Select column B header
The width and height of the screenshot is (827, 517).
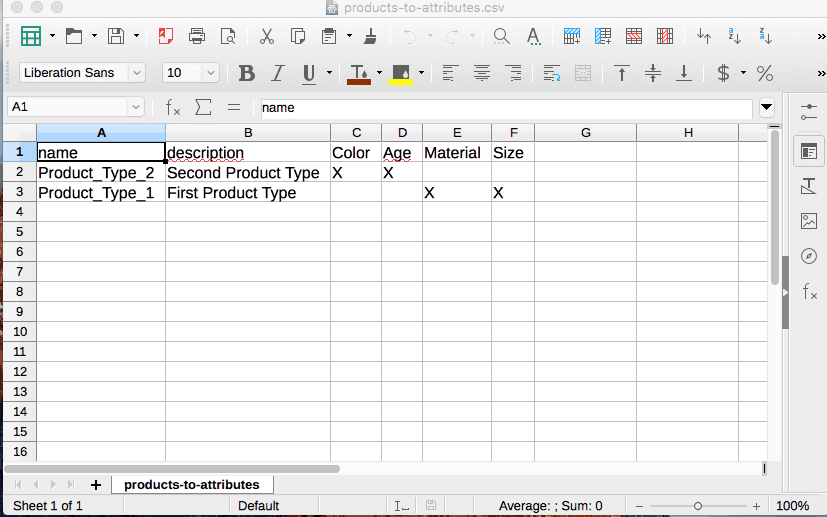pyautogui.click(x=248, y=133)
